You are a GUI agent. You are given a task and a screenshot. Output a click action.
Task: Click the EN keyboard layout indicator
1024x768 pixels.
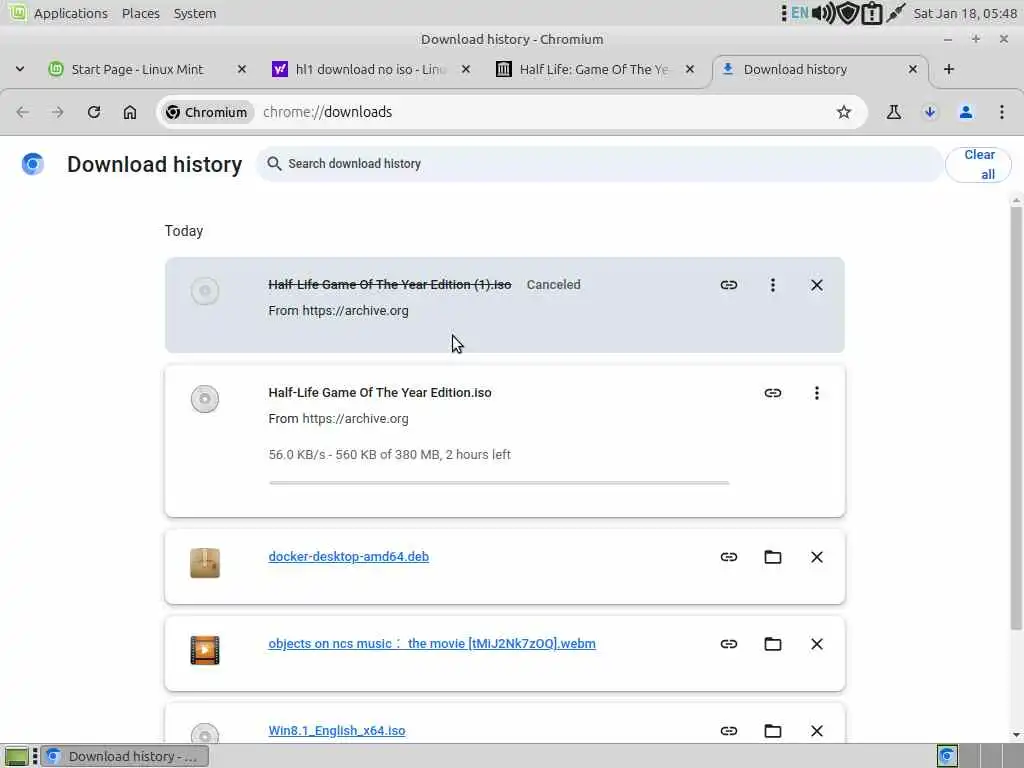point(800,13)
